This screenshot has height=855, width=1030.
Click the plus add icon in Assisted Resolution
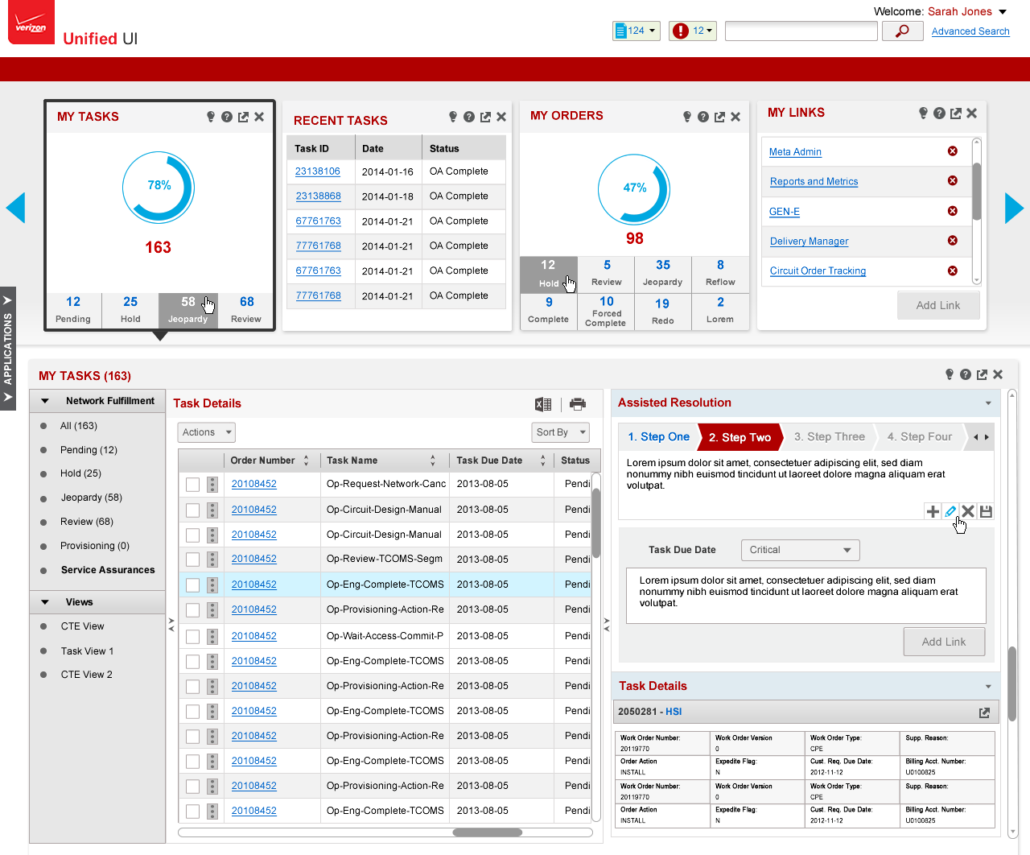pyautogui.click(x=933, y=511)
